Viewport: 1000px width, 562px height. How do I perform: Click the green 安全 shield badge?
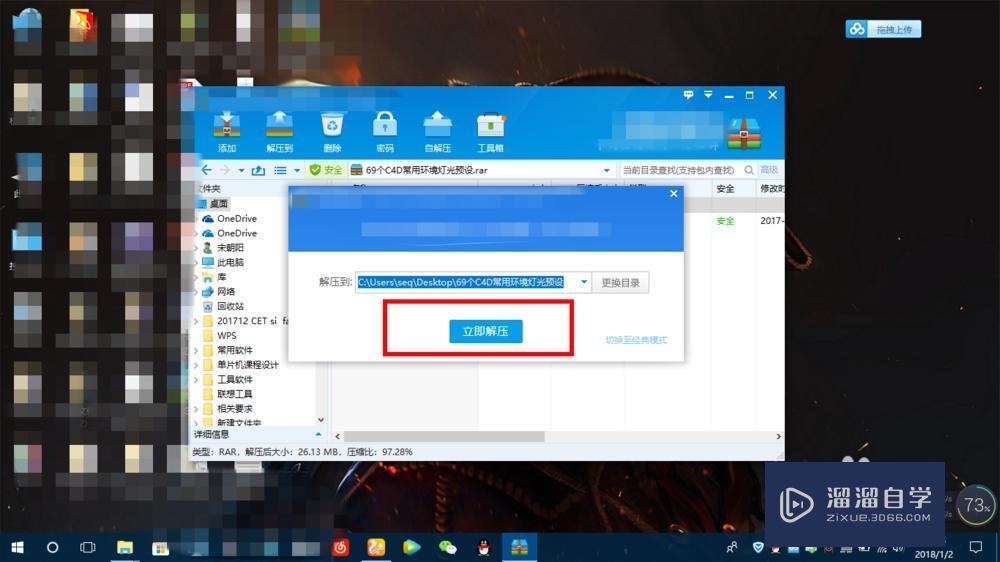click(325, 170)
